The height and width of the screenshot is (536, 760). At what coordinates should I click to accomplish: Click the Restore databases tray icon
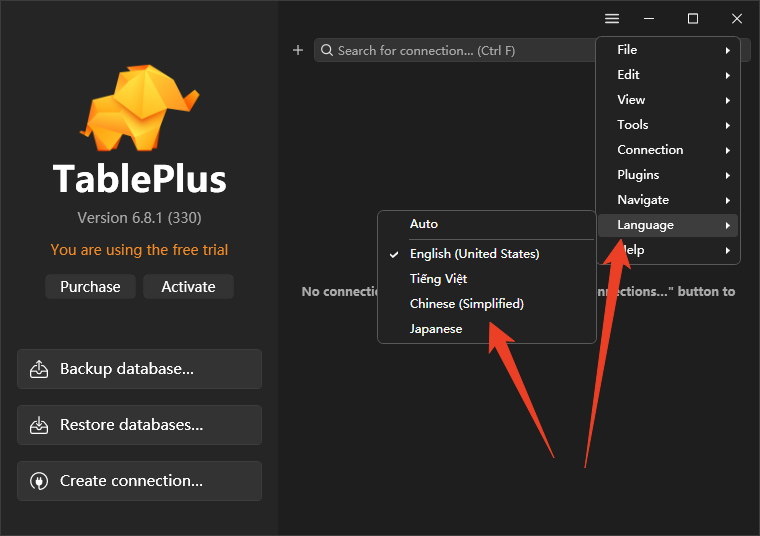tap(39, 425)
